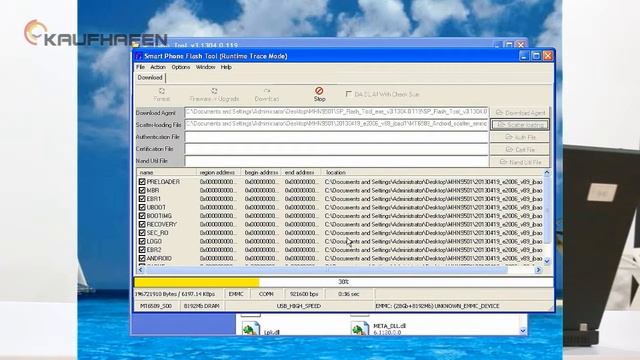Click the 8192Mb DRAM status entry

tap(202, 306)
